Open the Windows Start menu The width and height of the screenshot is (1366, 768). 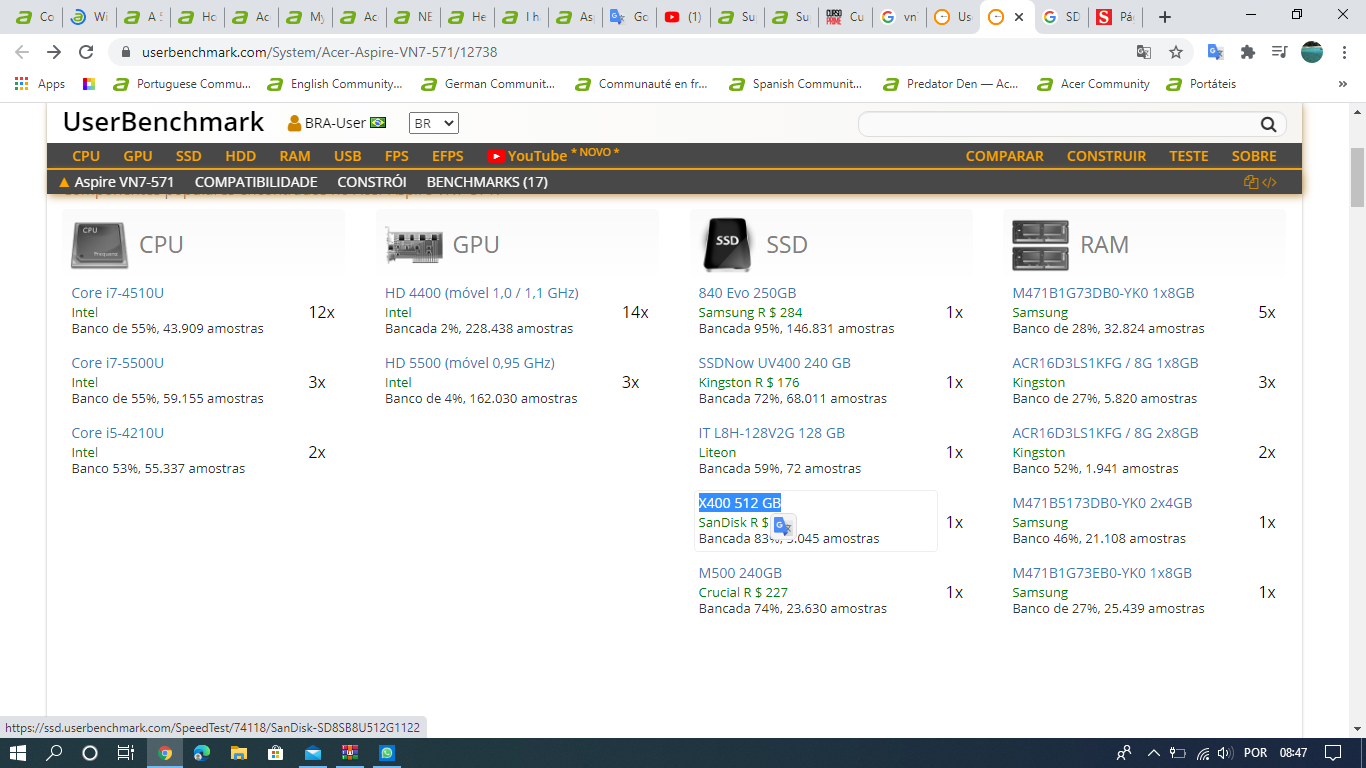[x=18, y=753]
